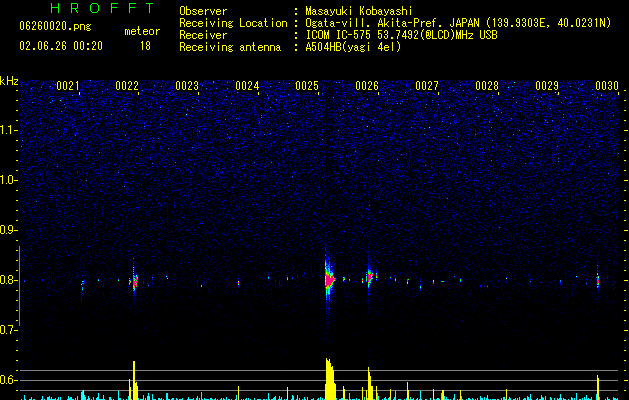Click the date stamp 02.06.26 00:20
The image size is (629, 400).
coord(61,46)
